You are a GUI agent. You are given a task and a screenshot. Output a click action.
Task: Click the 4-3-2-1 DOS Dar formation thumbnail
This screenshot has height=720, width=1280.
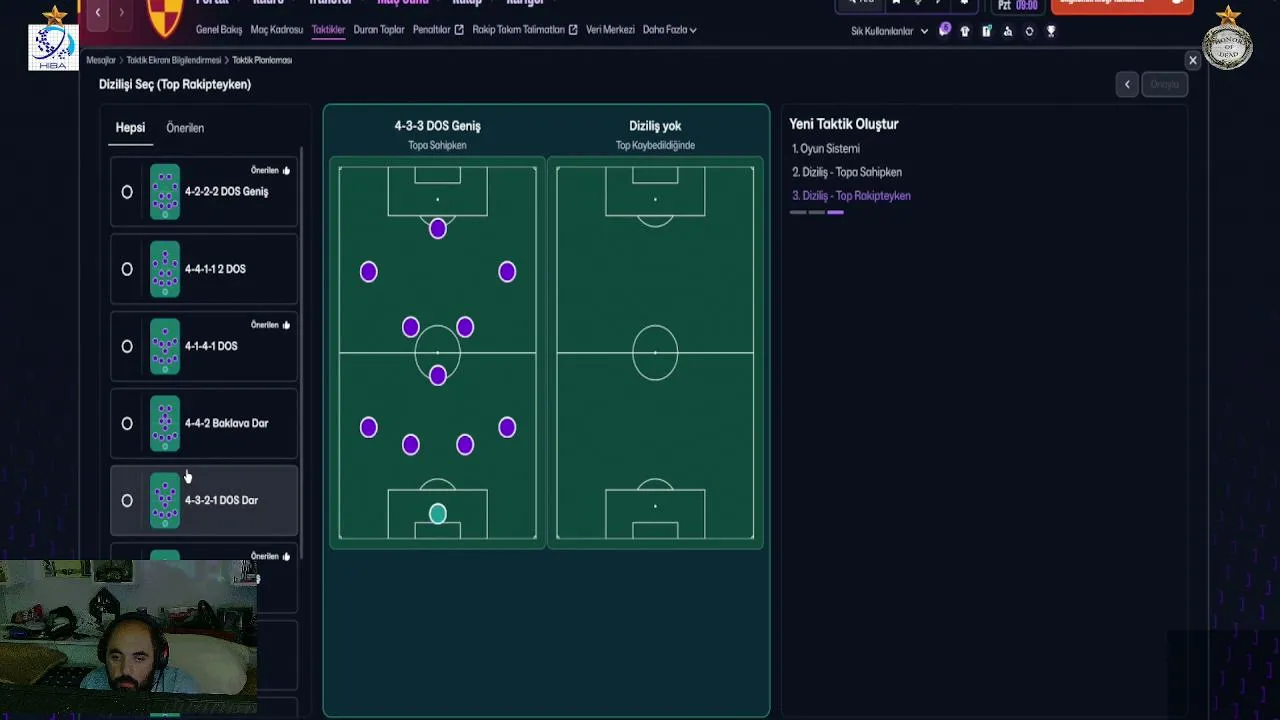(x=165, y=500)
